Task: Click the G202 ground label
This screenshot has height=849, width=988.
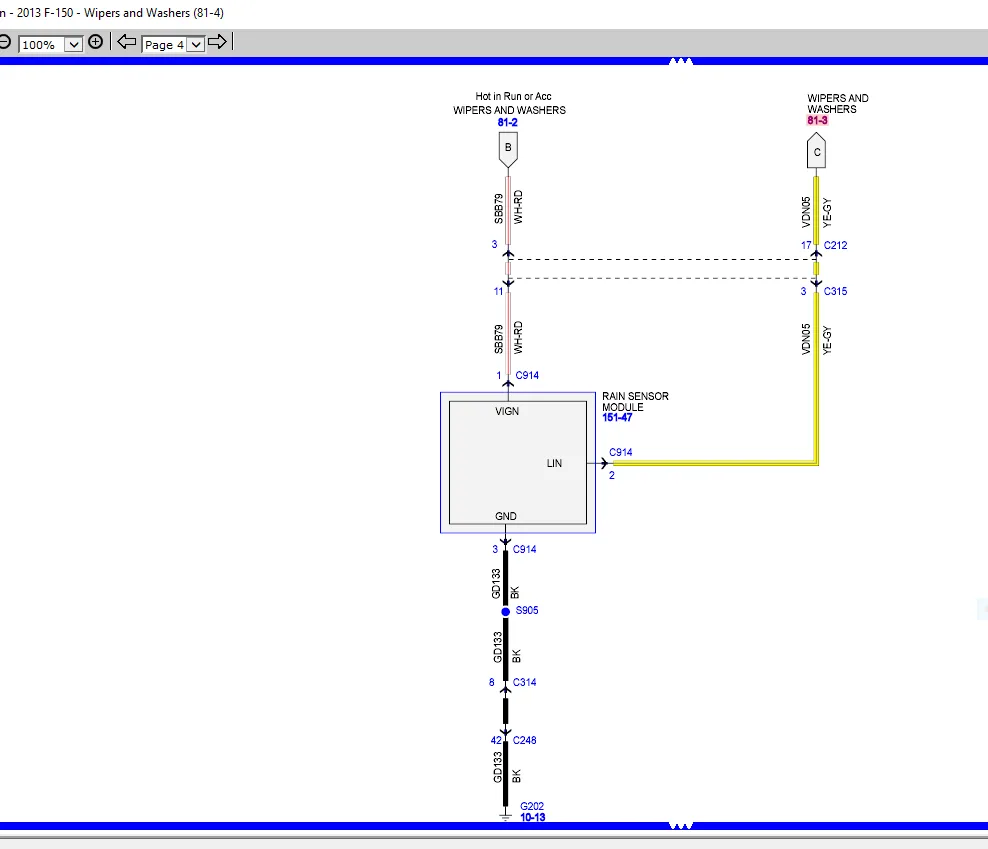Action: (532, 806)
